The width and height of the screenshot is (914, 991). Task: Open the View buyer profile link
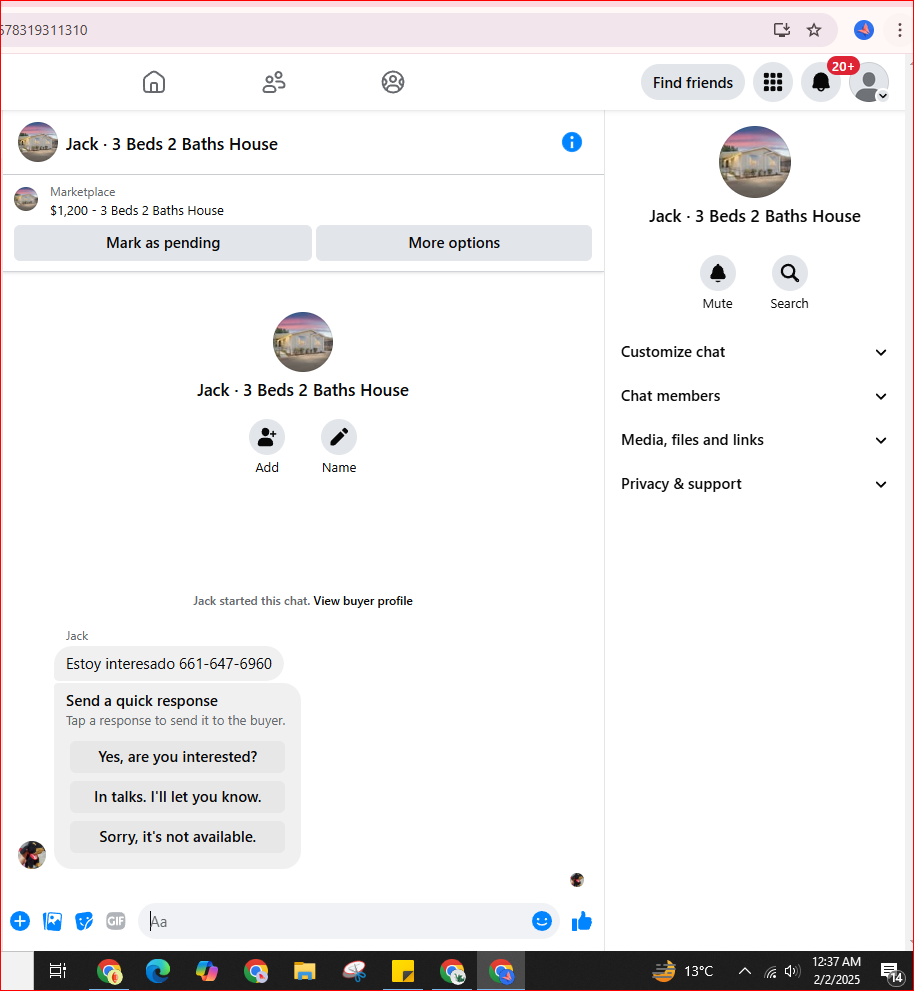point(363,601)
